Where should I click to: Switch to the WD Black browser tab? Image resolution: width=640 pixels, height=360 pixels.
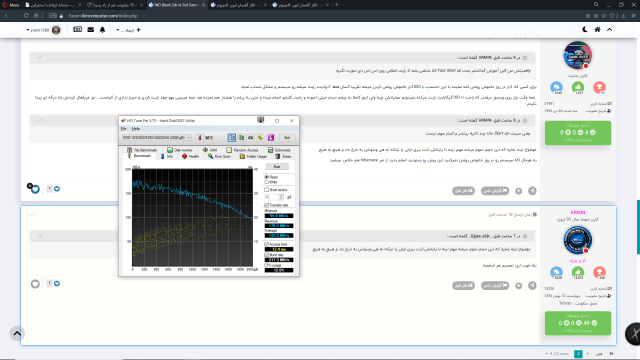click(x=177, y=5)
